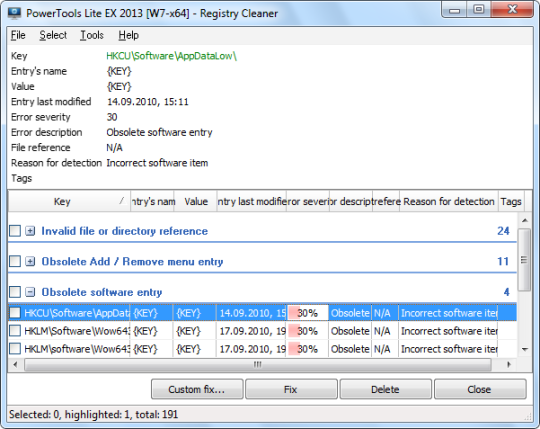This screenshot has height=429, width=540.
Task: Click the vertical scrollbar thumb
Action: tap(525, 260)
